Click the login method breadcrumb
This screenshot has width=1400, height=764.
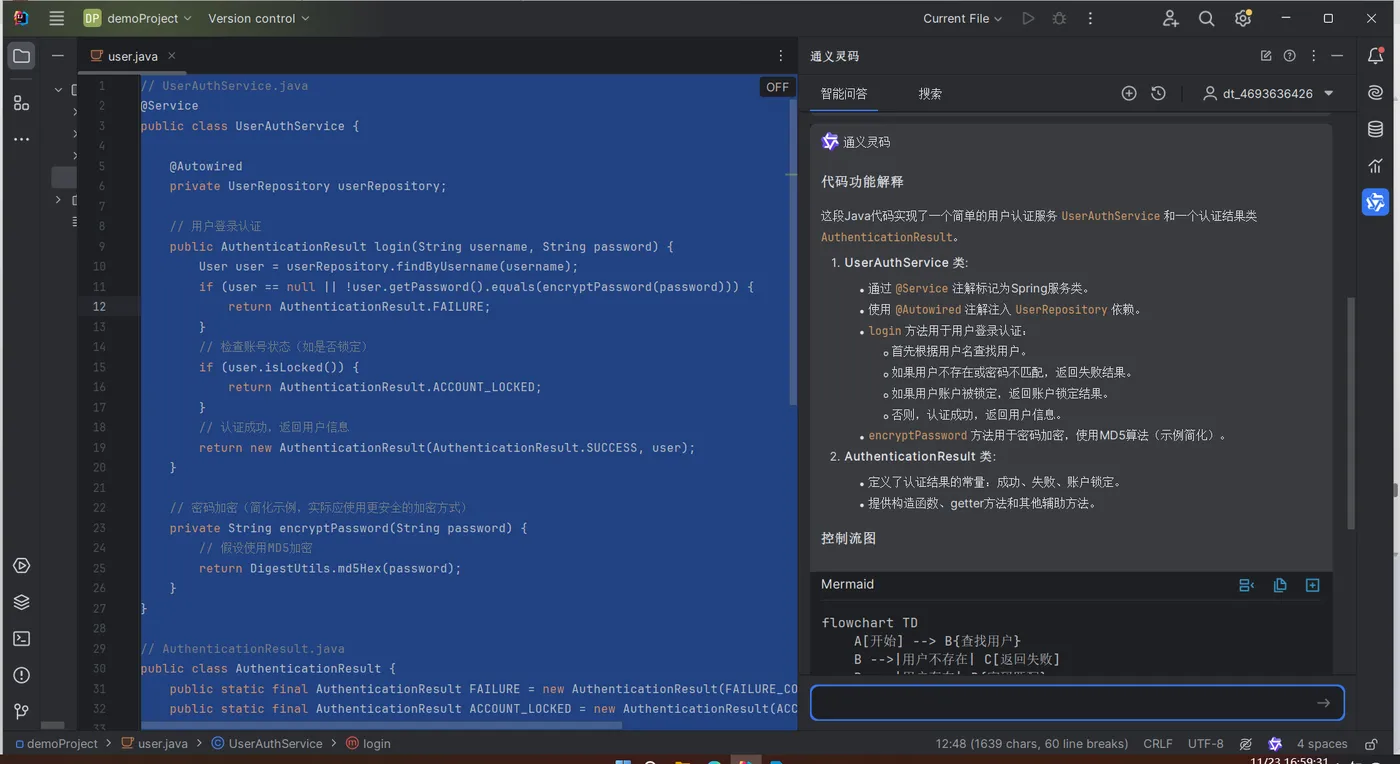368,744
